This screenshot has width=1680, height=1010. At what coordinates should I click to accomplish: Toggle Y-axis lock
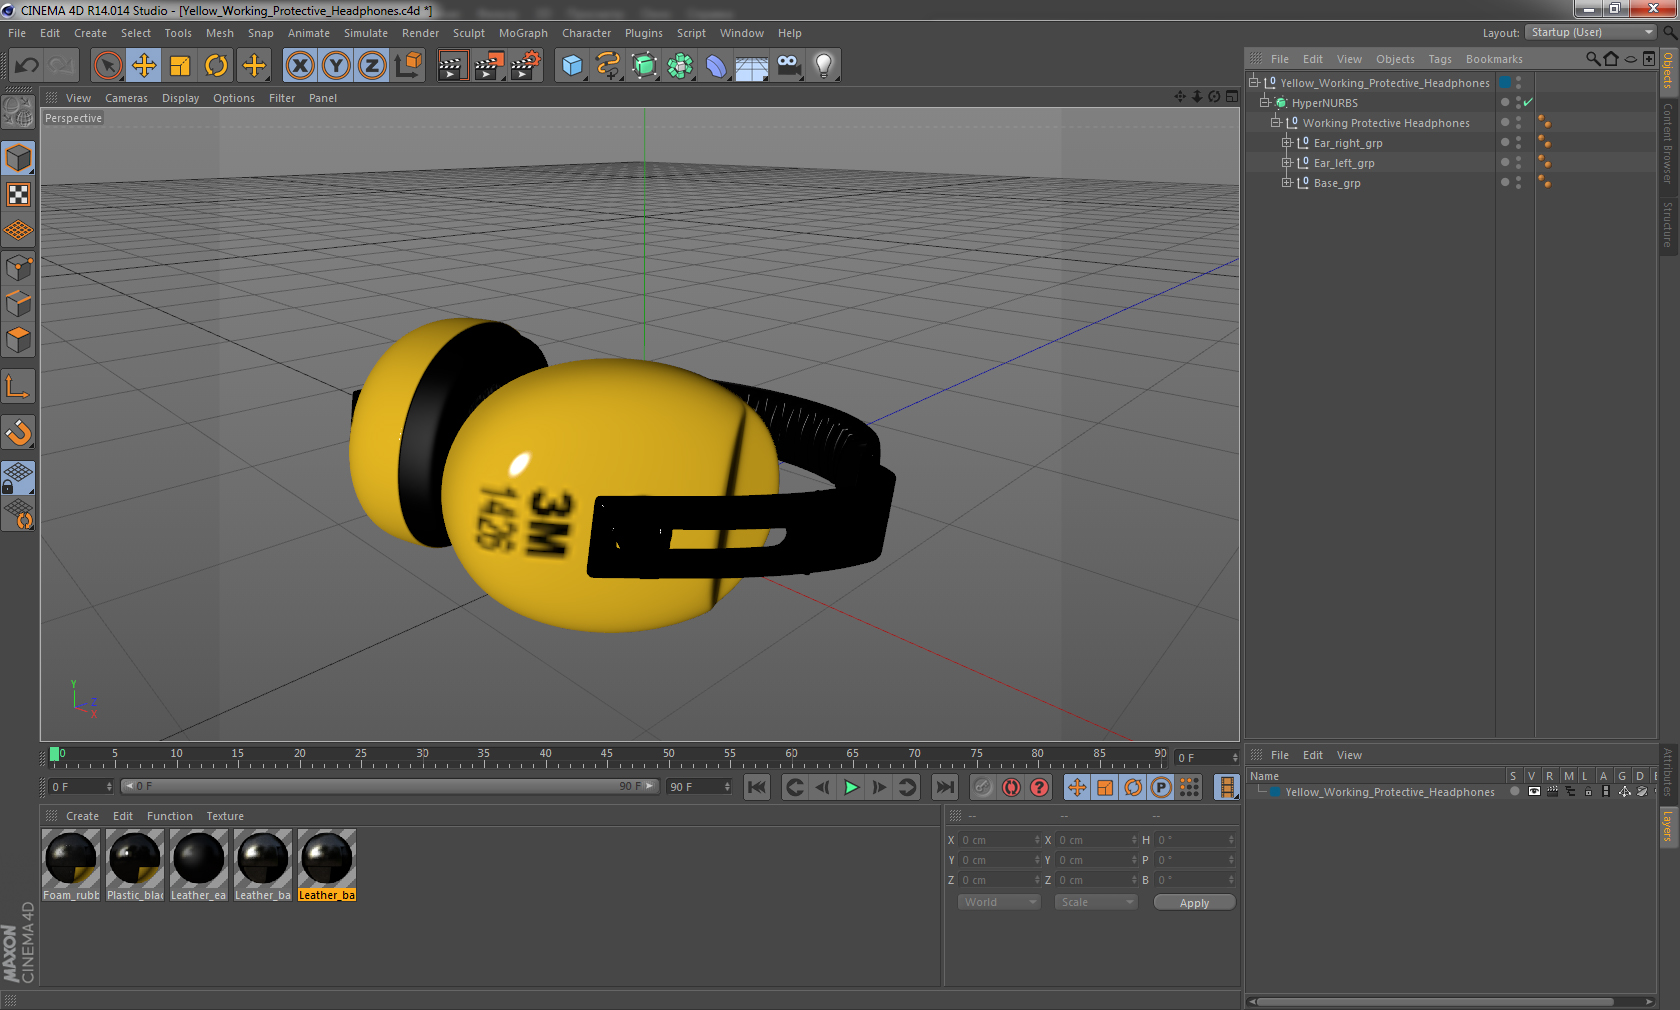click(x=336, y=66)
